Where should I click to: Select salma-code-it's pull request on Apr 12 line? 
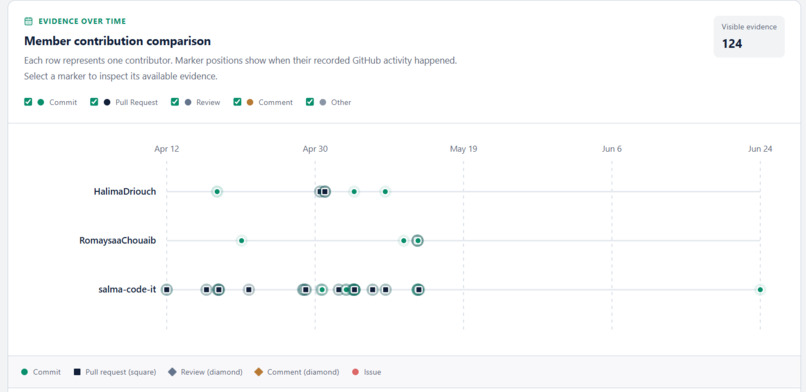tap(167, 290)
